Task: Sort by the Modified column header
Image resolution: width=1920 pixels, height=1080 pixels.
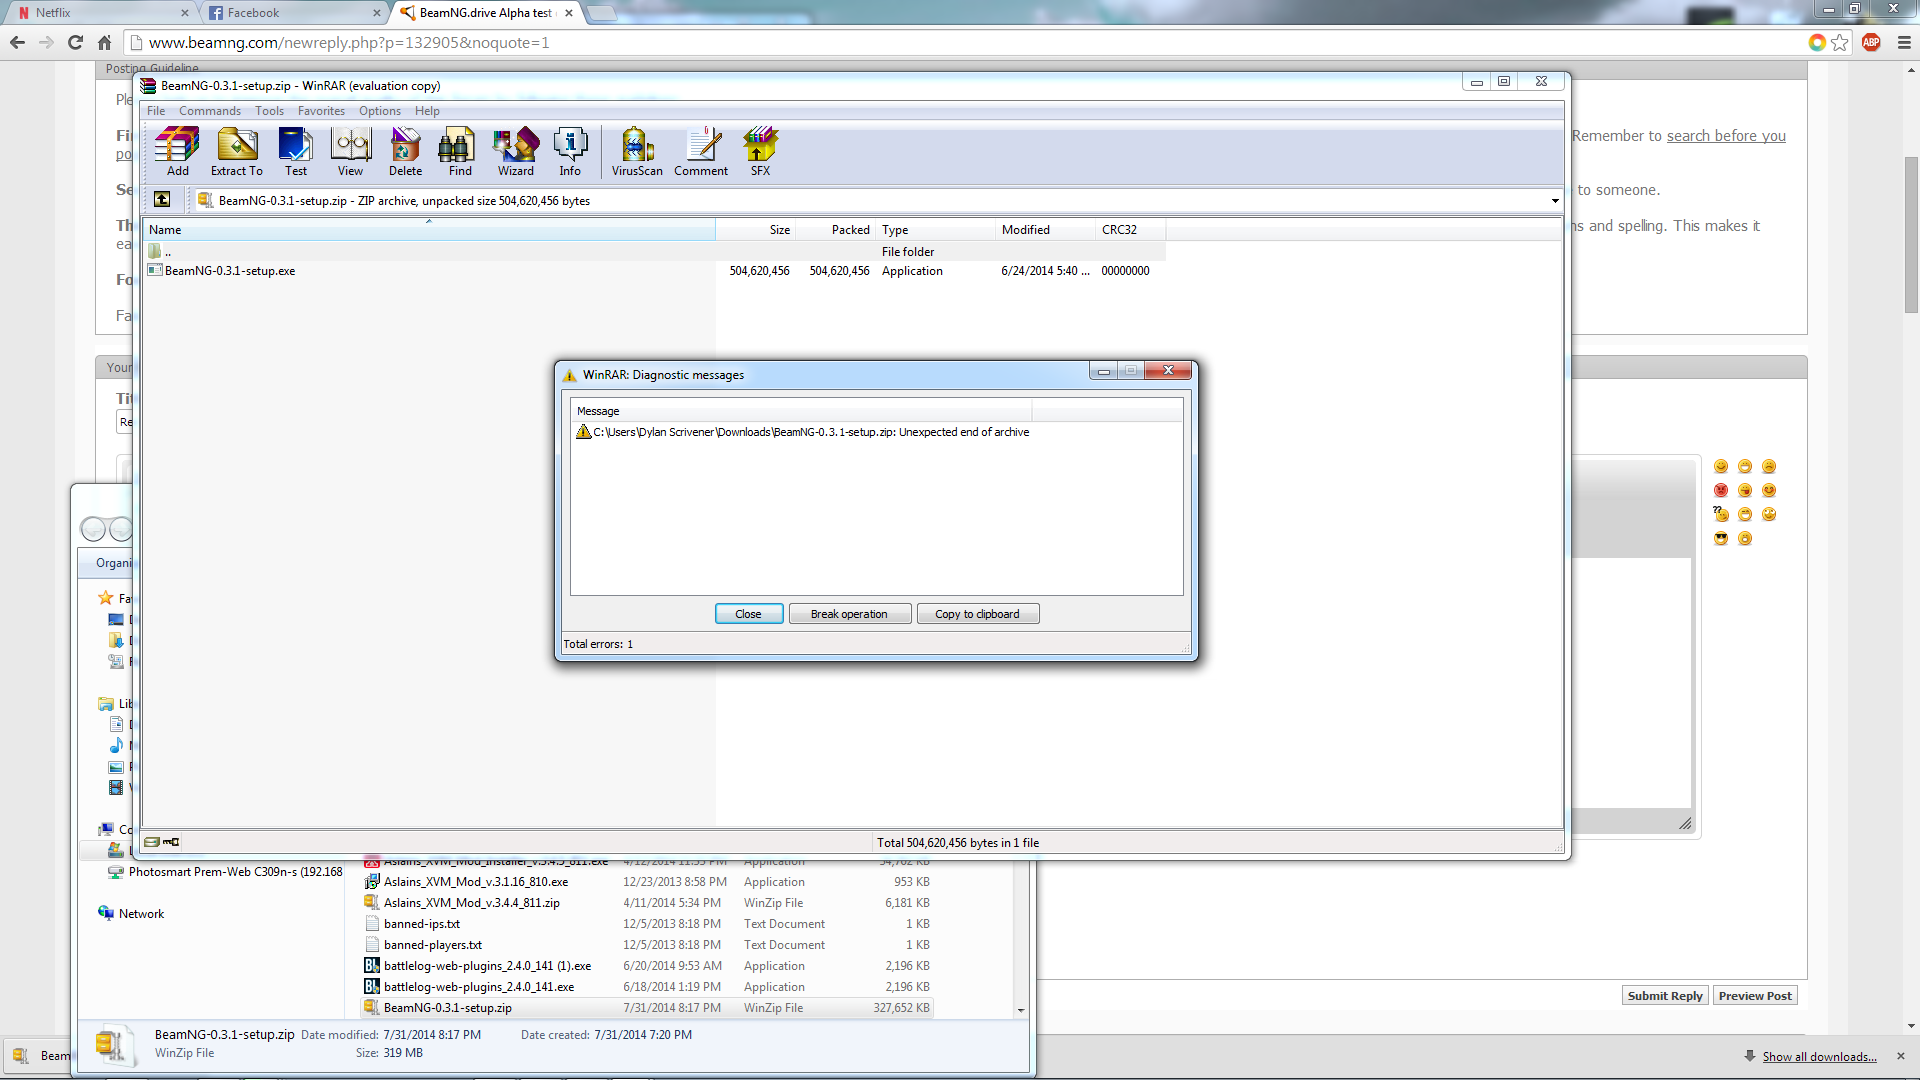Action: [x=1045, y=230]
